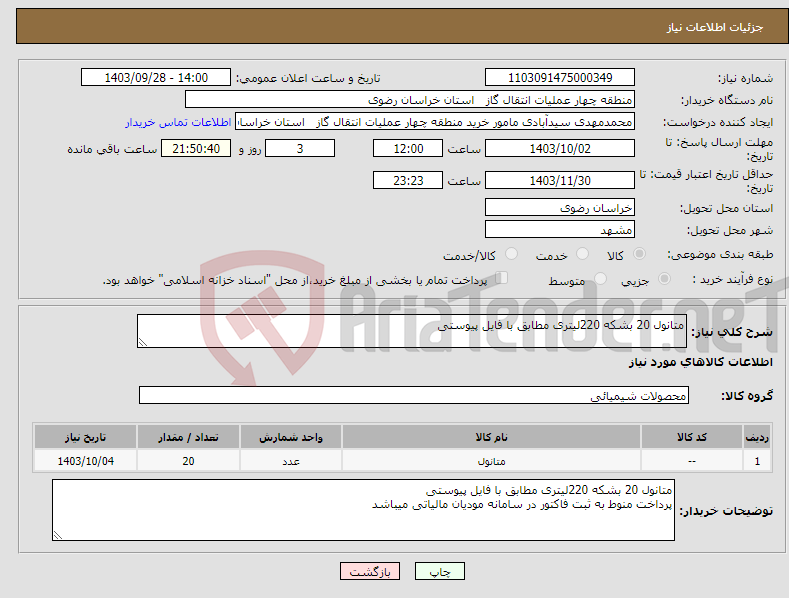Image resolution: width=789 pixels, height=598 pixels.
Task: Click the اطلاعات کالاهای مورد نیاز section heading
Action: click(700, 362)
